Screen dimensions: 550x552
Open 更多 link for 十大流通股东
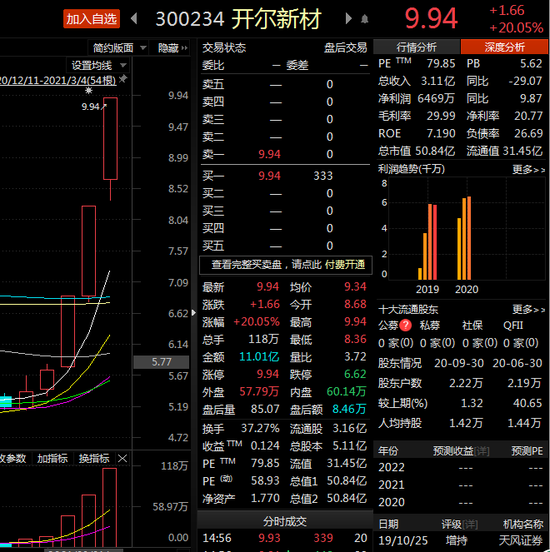529,309
